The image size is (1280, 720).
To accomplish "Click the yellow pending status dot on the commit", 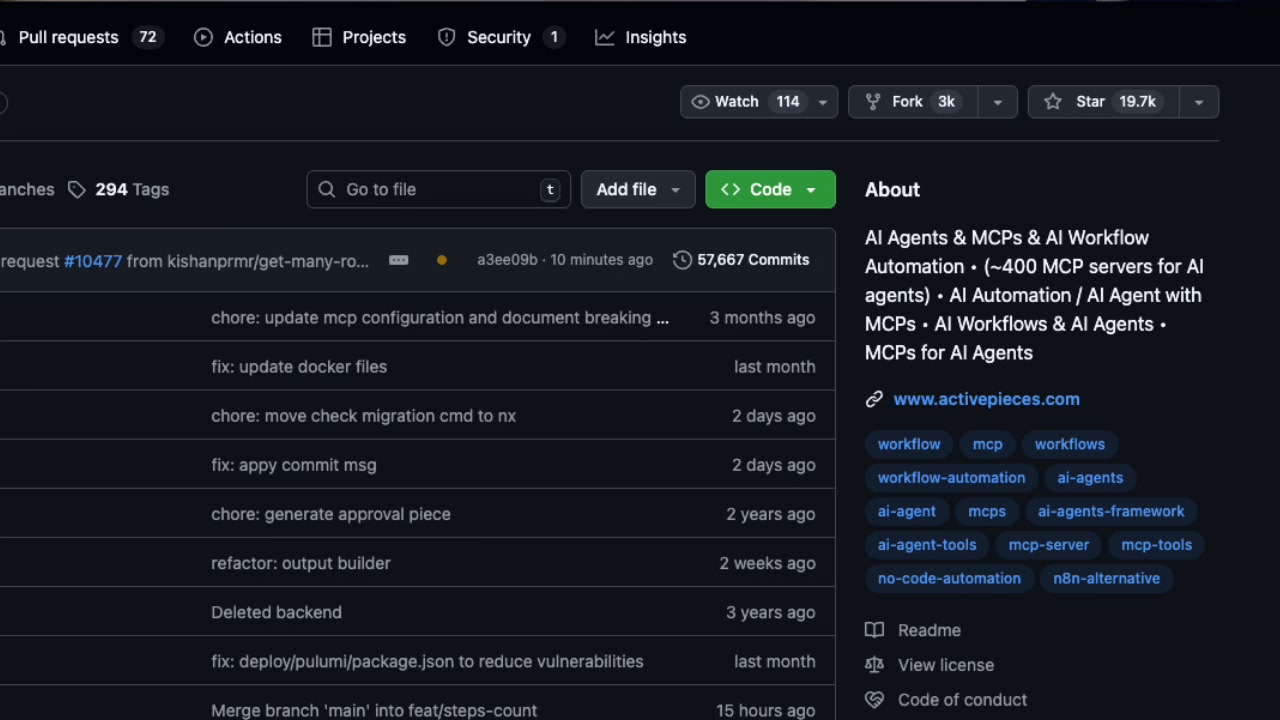I will pyautogui.click(x=441, y=259).
